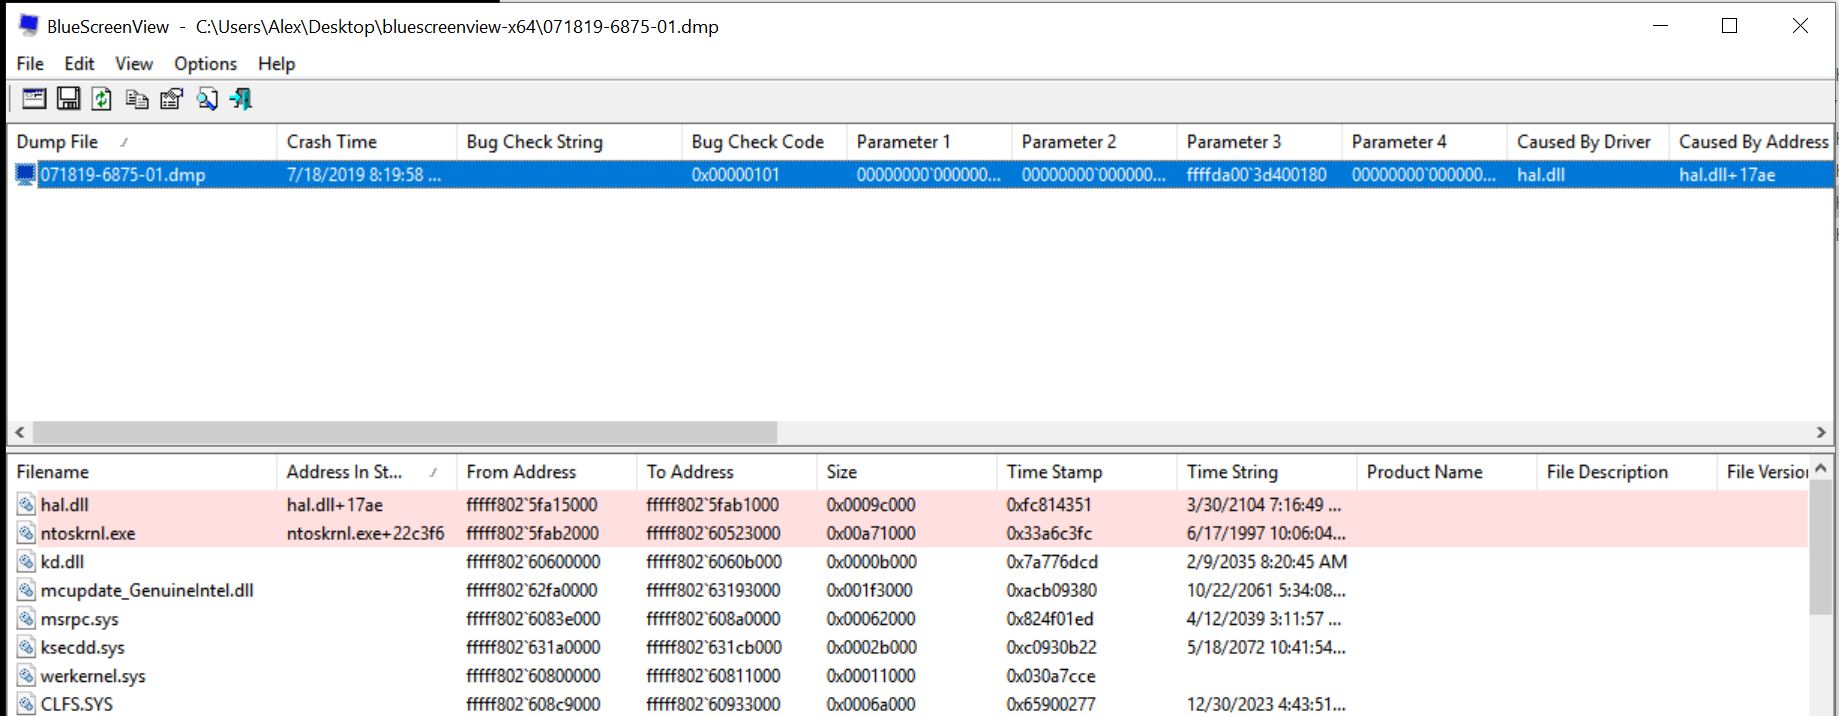Viewport: 1839px width, 716px height.
Task: Select the mcupdate_GenuineIntel.dll row
Action: [908, 590]
